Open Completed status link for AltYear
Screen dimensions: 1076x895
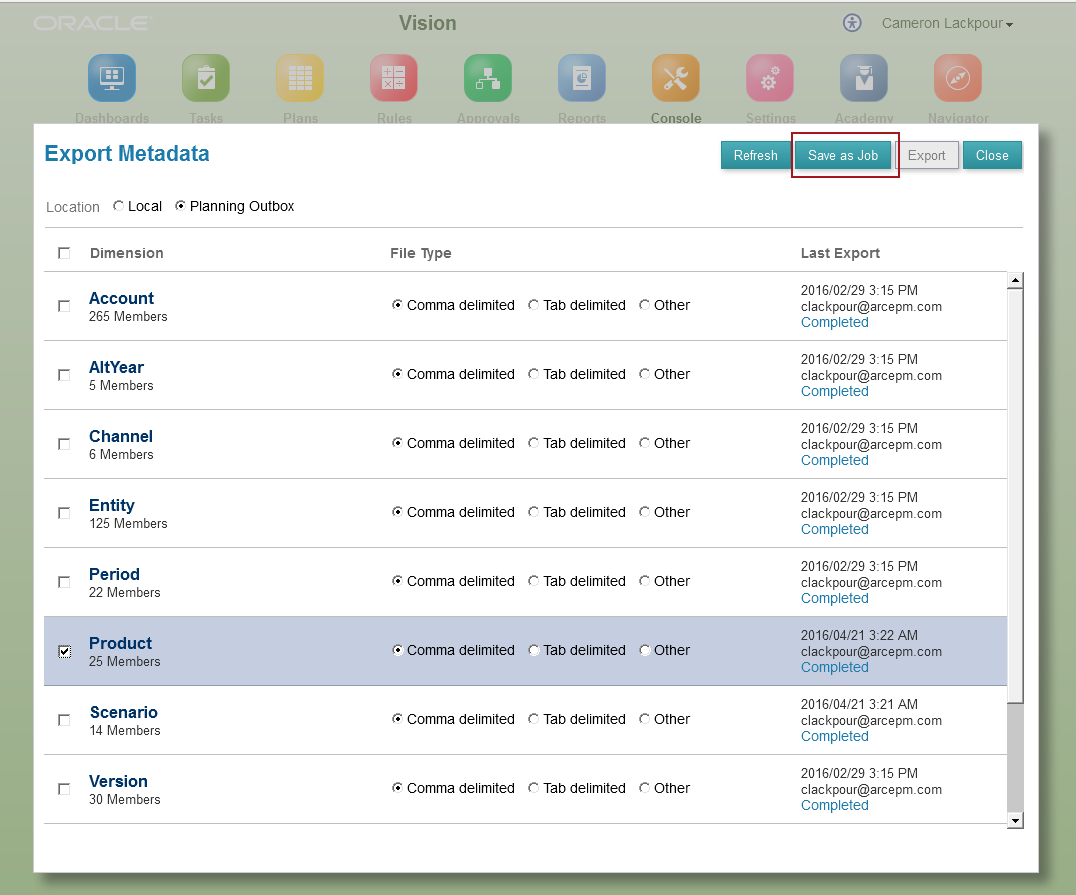click(834, 391)
